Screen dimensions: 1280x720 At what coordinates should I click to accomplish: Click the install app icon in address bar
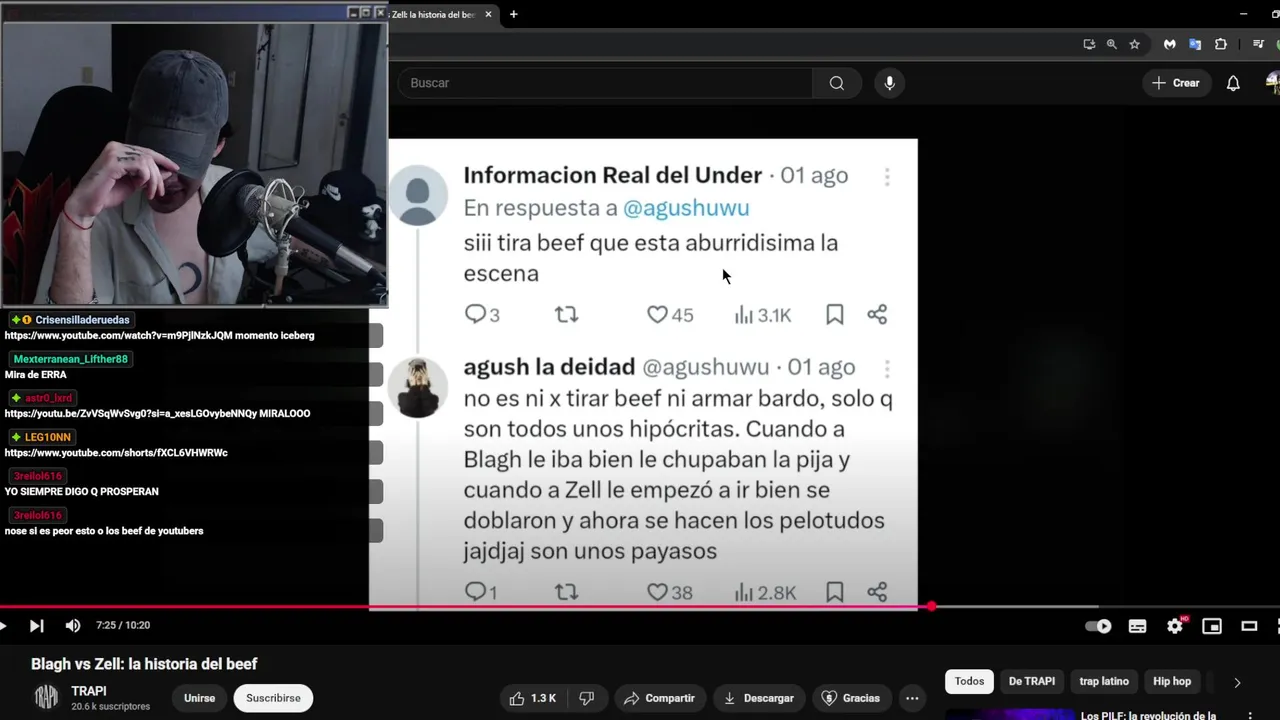(x=1089, y=44)
